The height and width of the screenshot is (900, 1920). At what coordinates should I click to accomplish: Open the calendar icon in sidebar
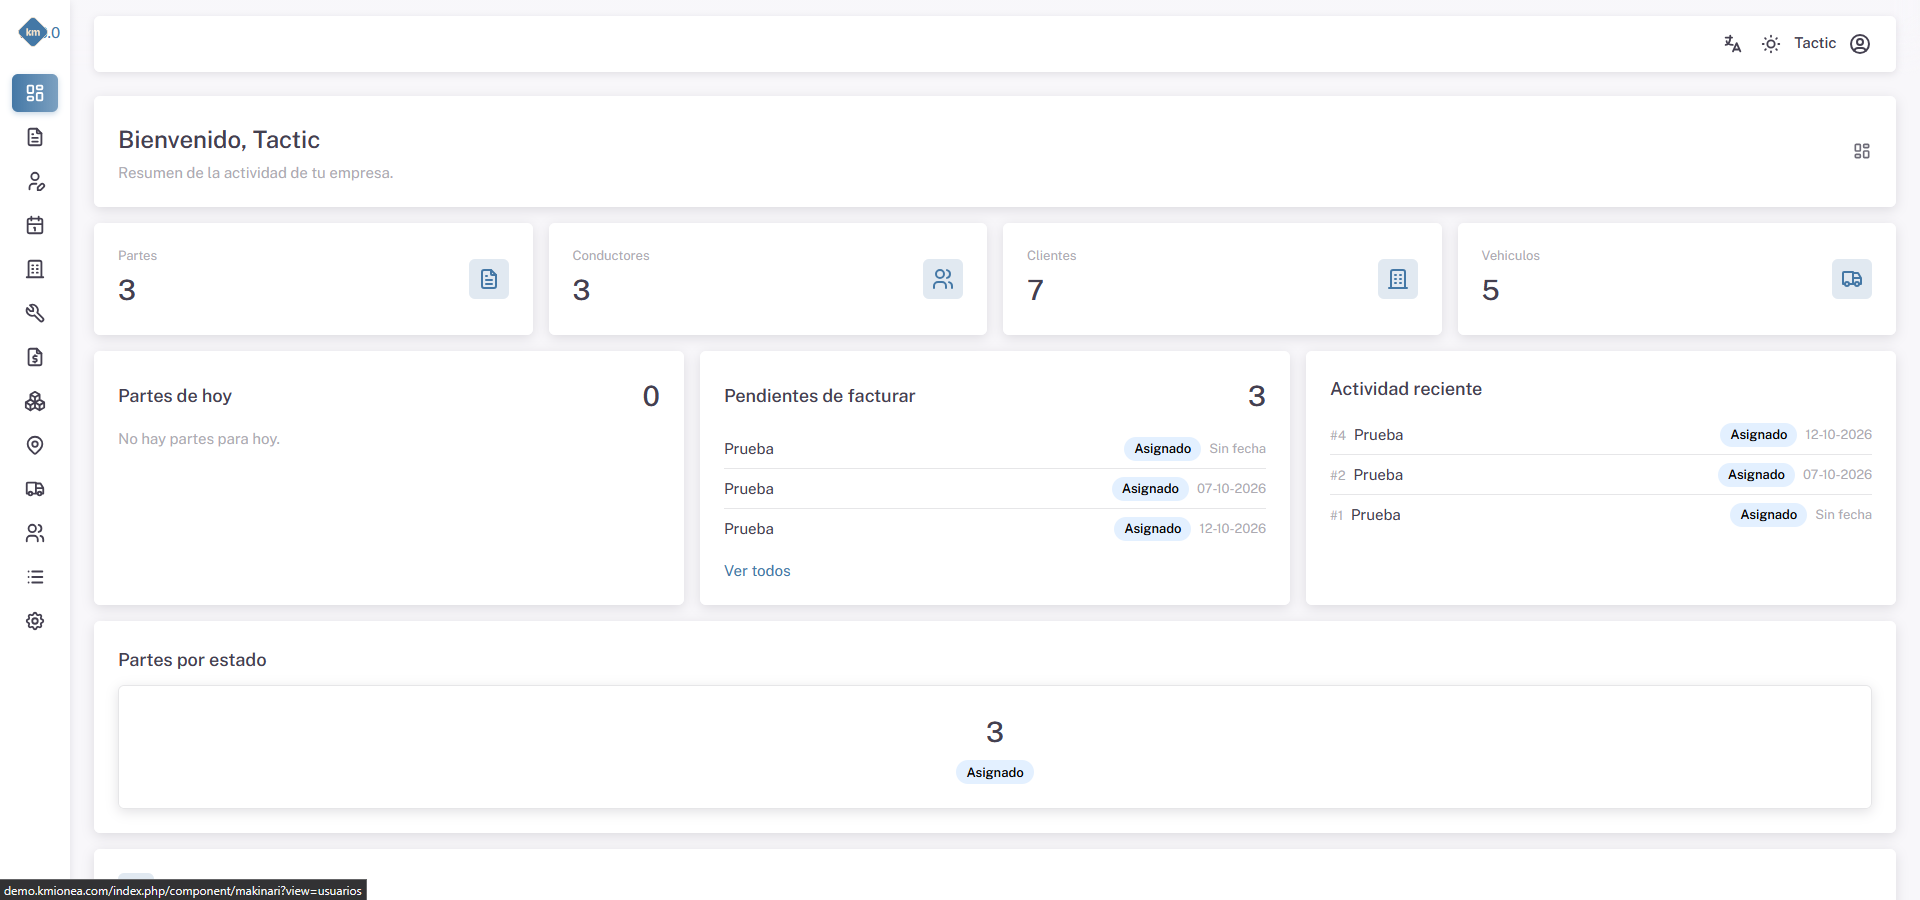pyautogui.click(x=35, y=225)
